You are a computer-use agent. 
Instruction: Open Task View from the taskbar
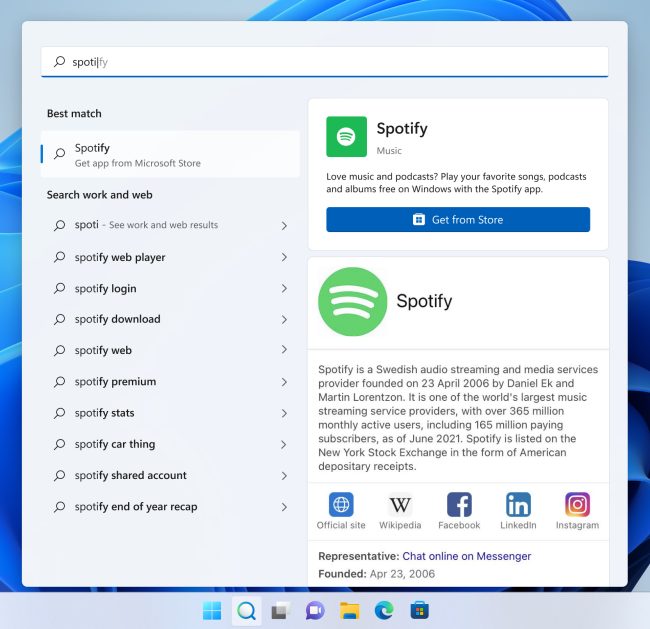[x=281, y=610]
